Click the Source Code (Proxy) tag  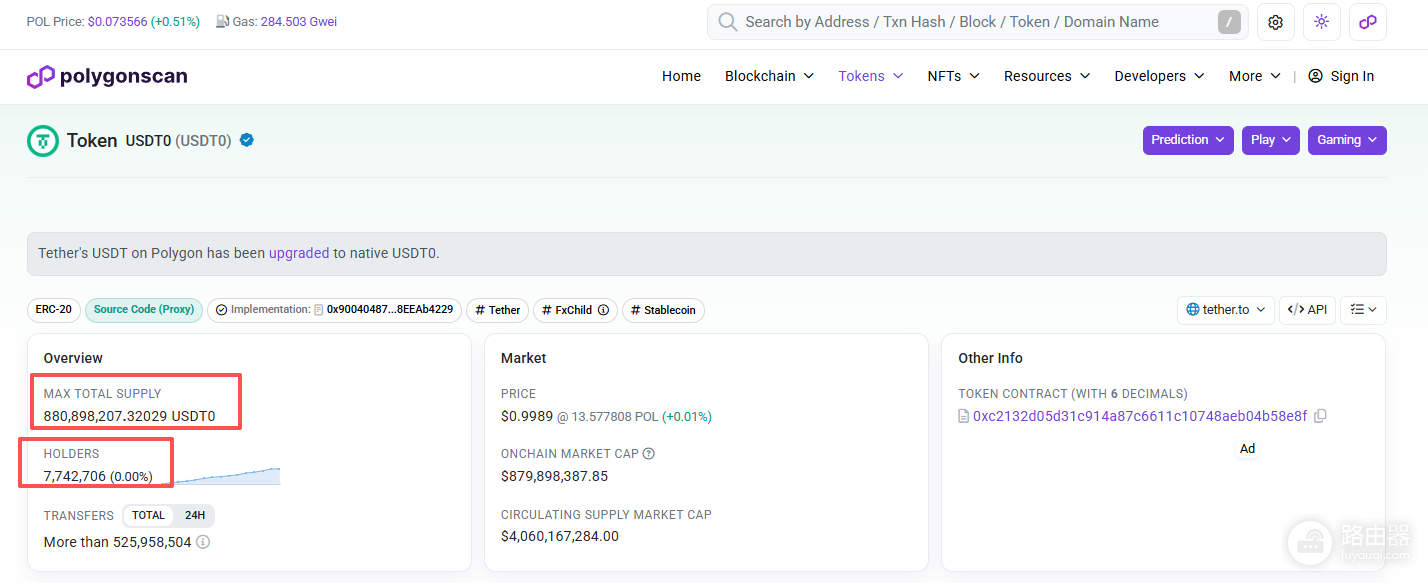click(144, 310)
